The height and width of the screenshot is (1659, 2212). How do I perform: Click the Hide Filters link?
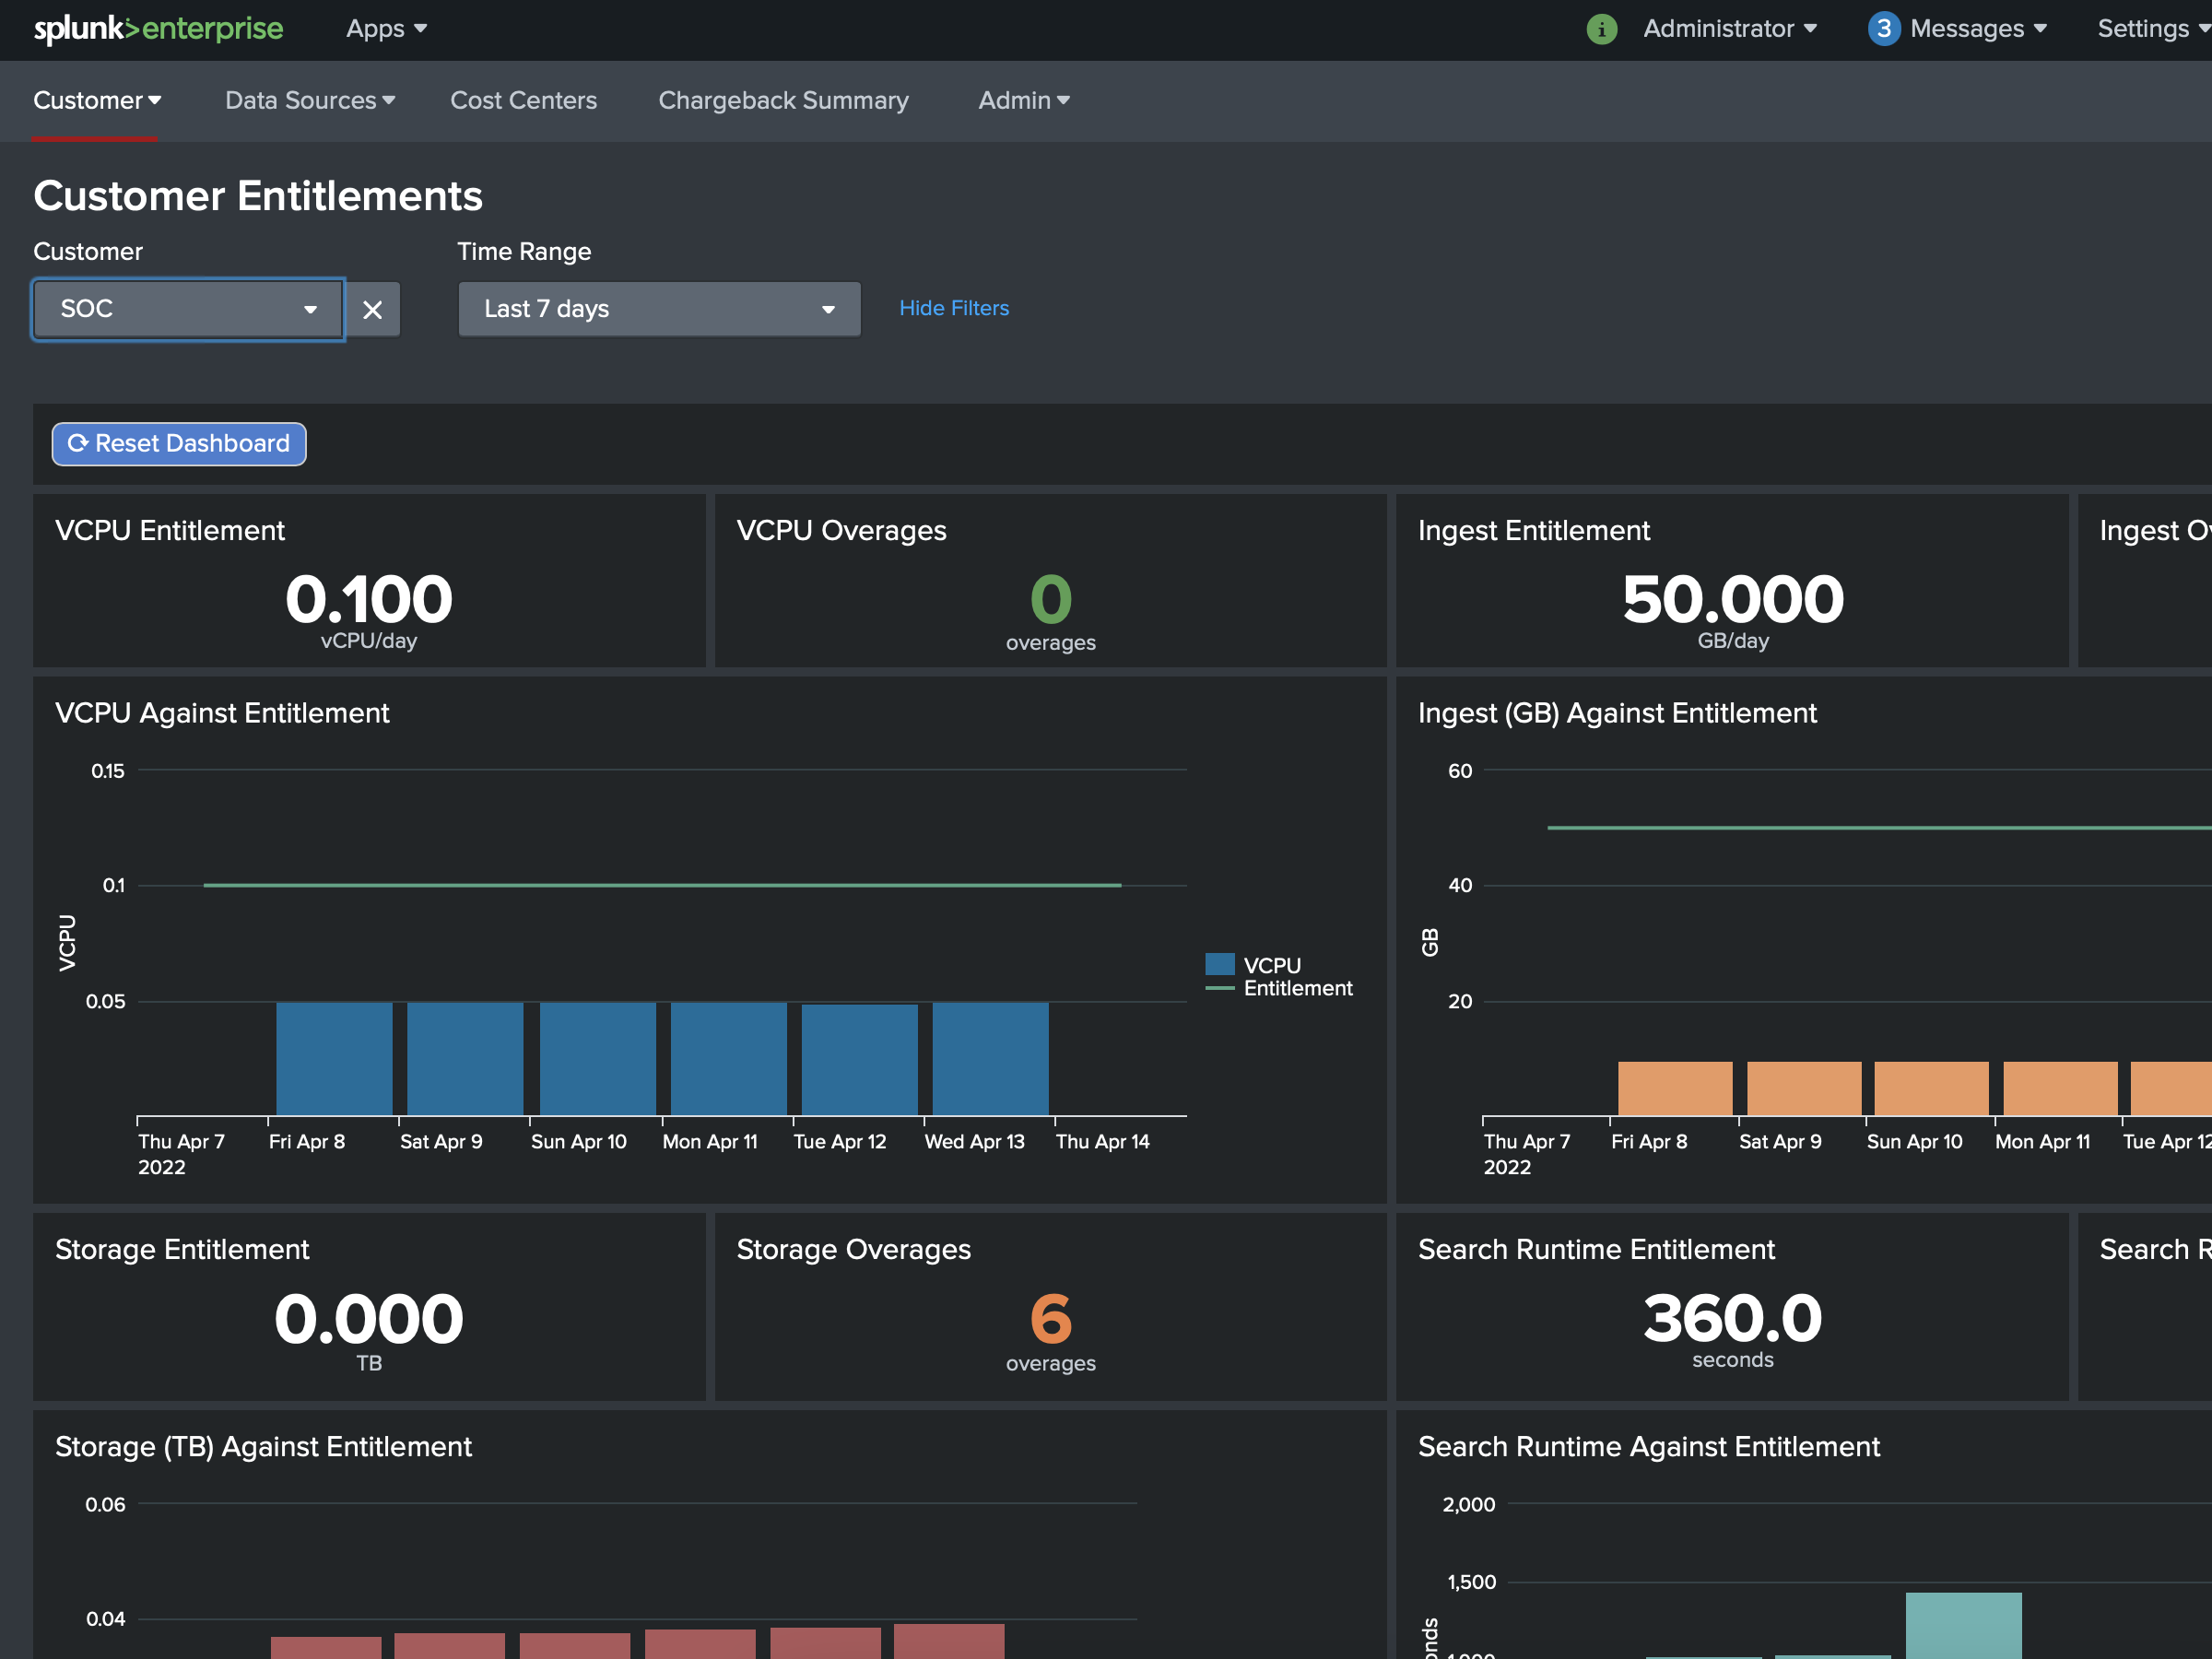coord(954,308)
